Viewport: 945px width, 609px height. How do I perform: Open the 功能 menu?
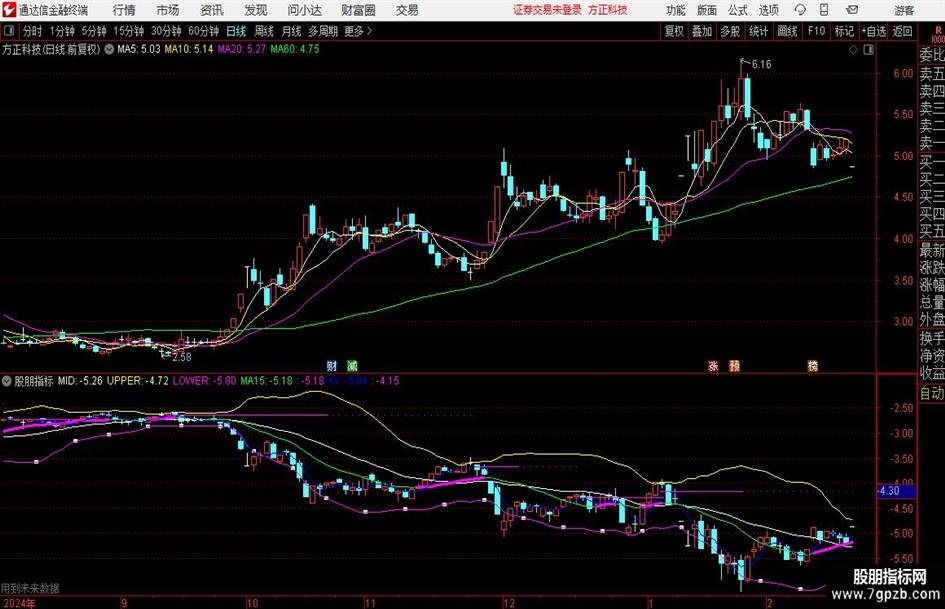(x=676, y=10)
